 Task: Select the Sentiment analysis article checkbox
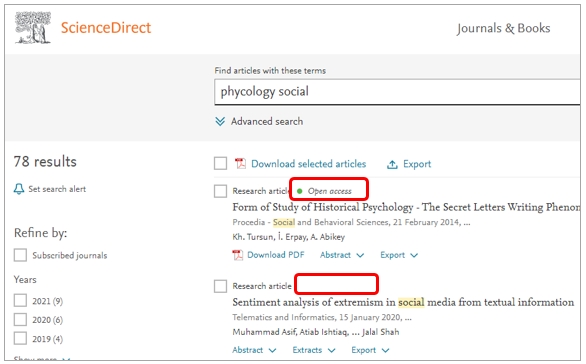[x=220, y=286]
